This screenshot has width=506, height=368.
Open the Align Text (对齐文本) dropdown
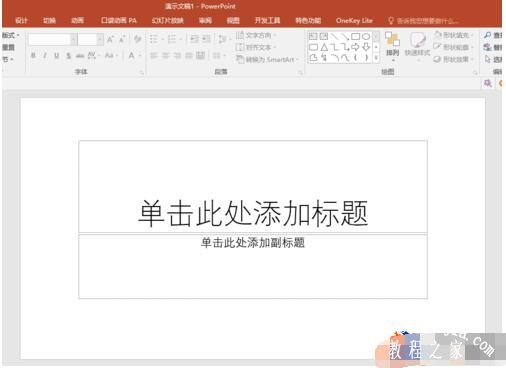256,47
